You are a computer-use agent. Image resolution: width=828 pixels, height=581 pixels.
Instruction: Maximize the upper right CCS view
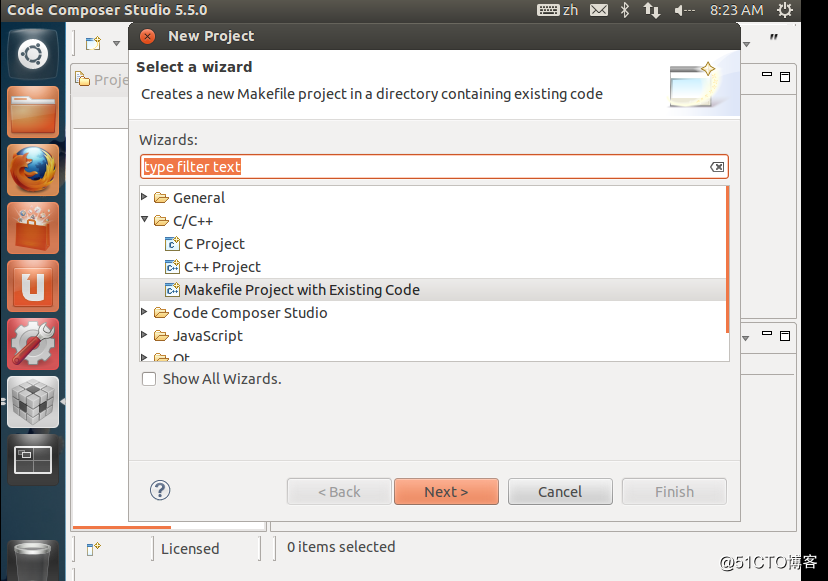click(785, 77)
